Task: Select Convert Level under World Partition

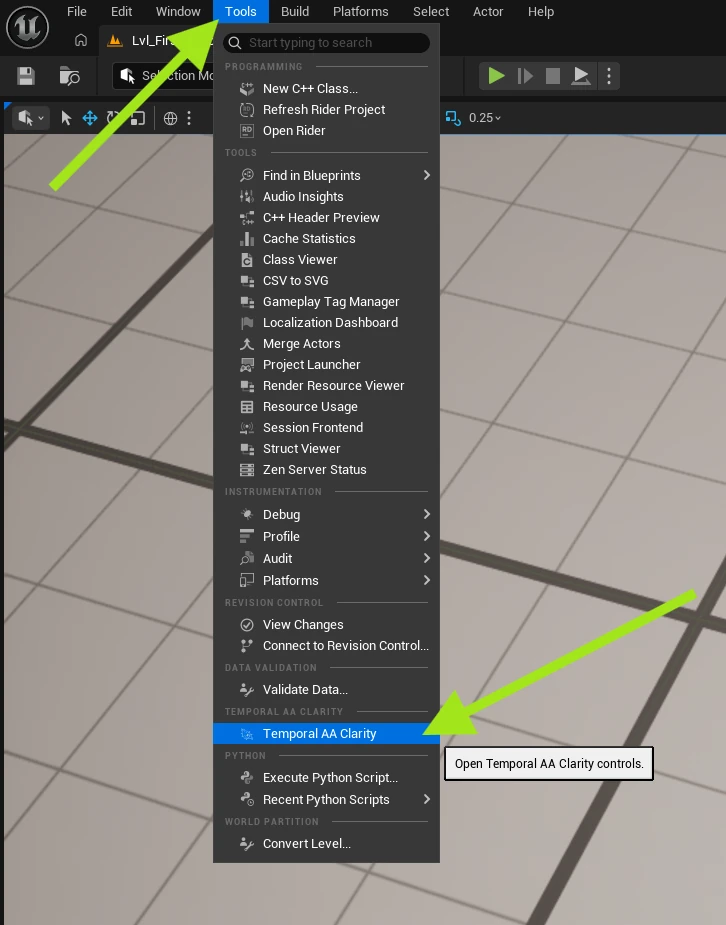Action: [x=326, y=844]
